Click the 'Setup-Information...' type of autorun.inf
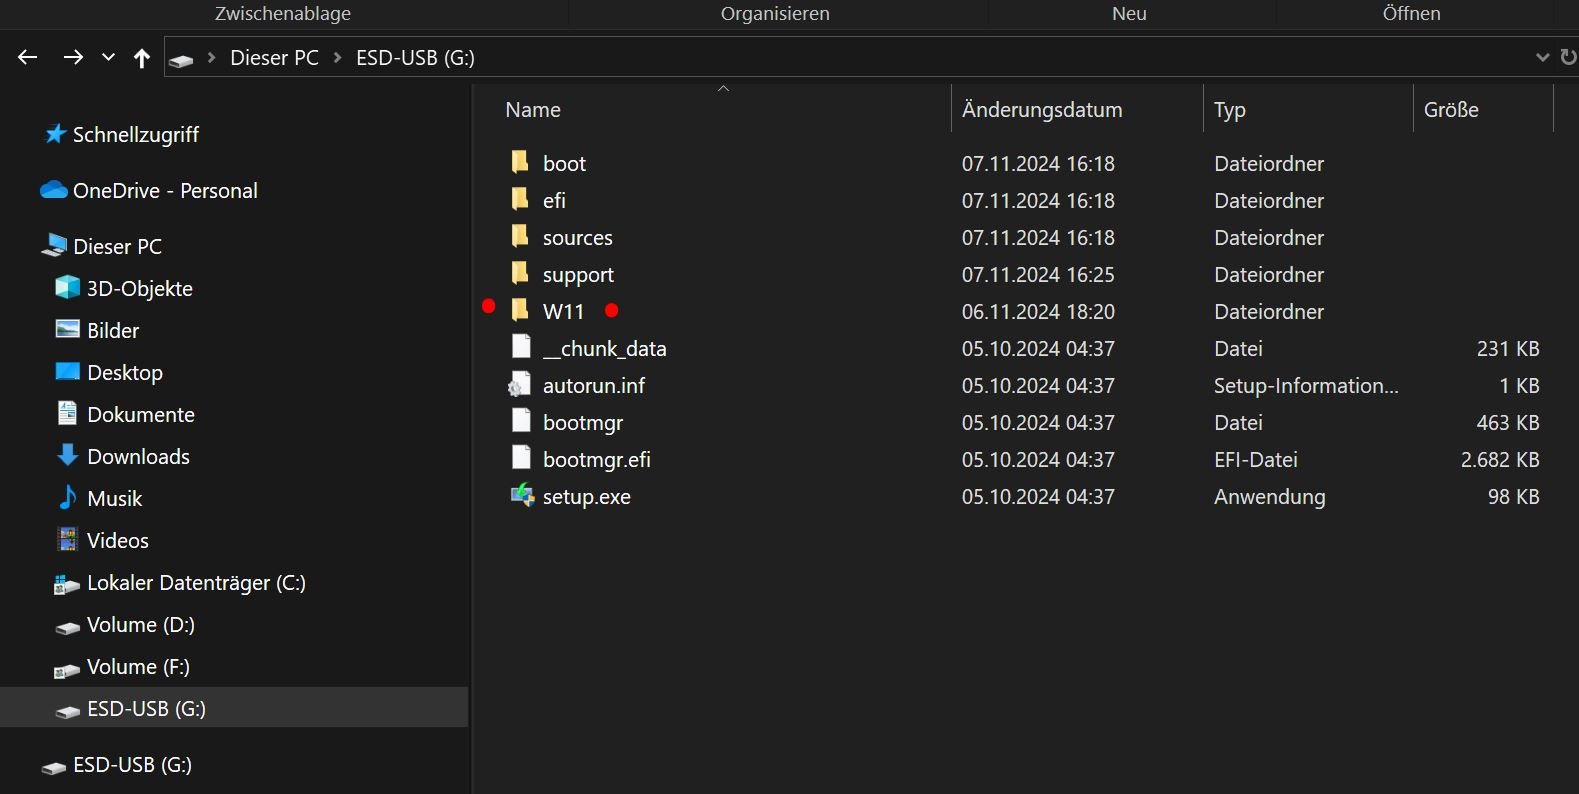The height and width of the screenshot is (794, 1579). pos(1306,386)
